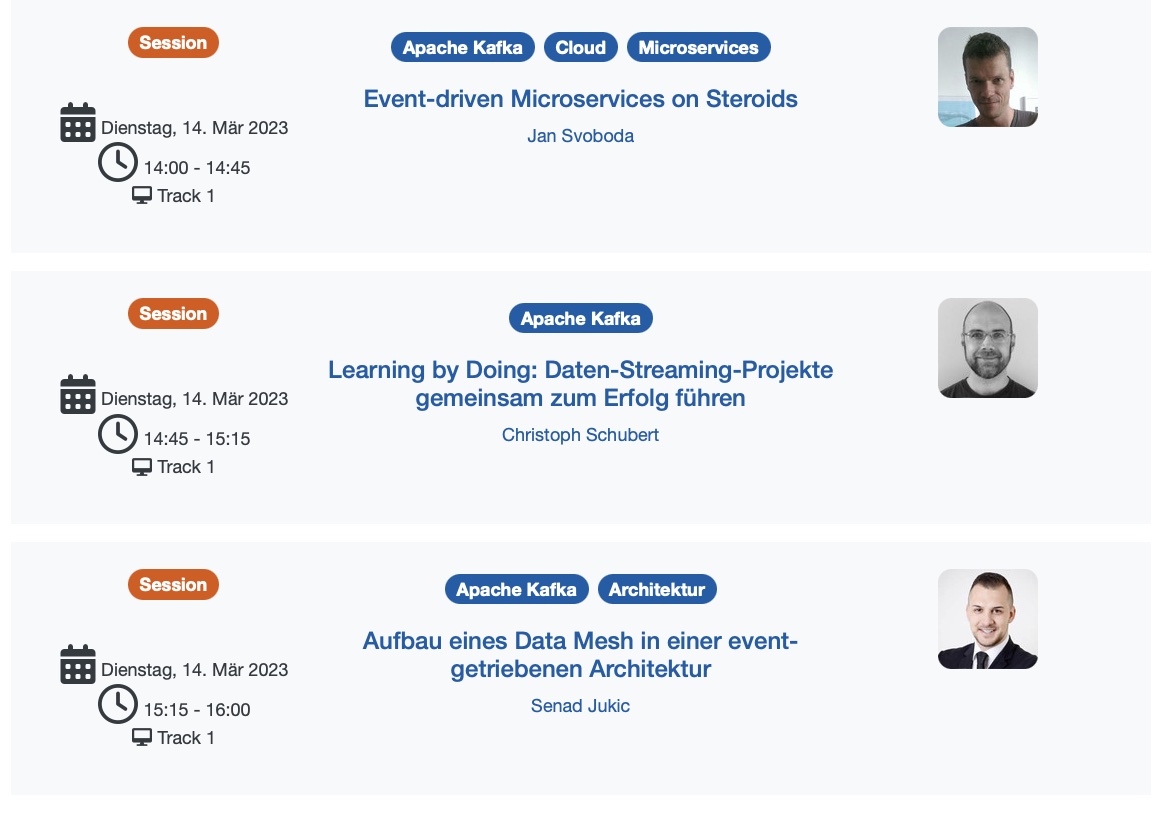
Task: Click the Apache Kafka tag above Learning by Doing
Action: (581, 318)
